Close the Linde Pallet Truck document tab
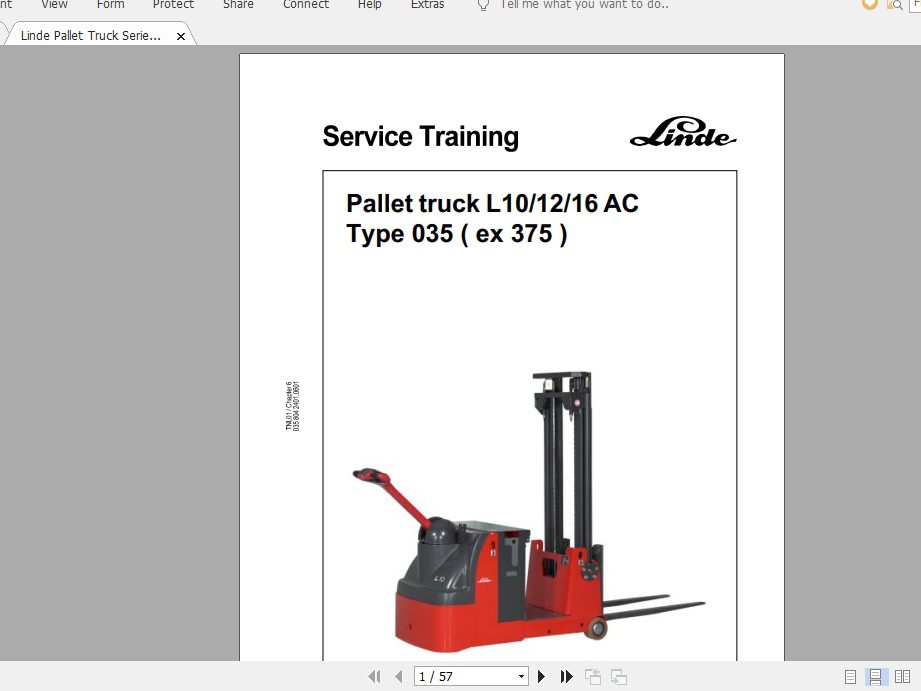This screenshot has height=691, width=921. tap(181, 36)
